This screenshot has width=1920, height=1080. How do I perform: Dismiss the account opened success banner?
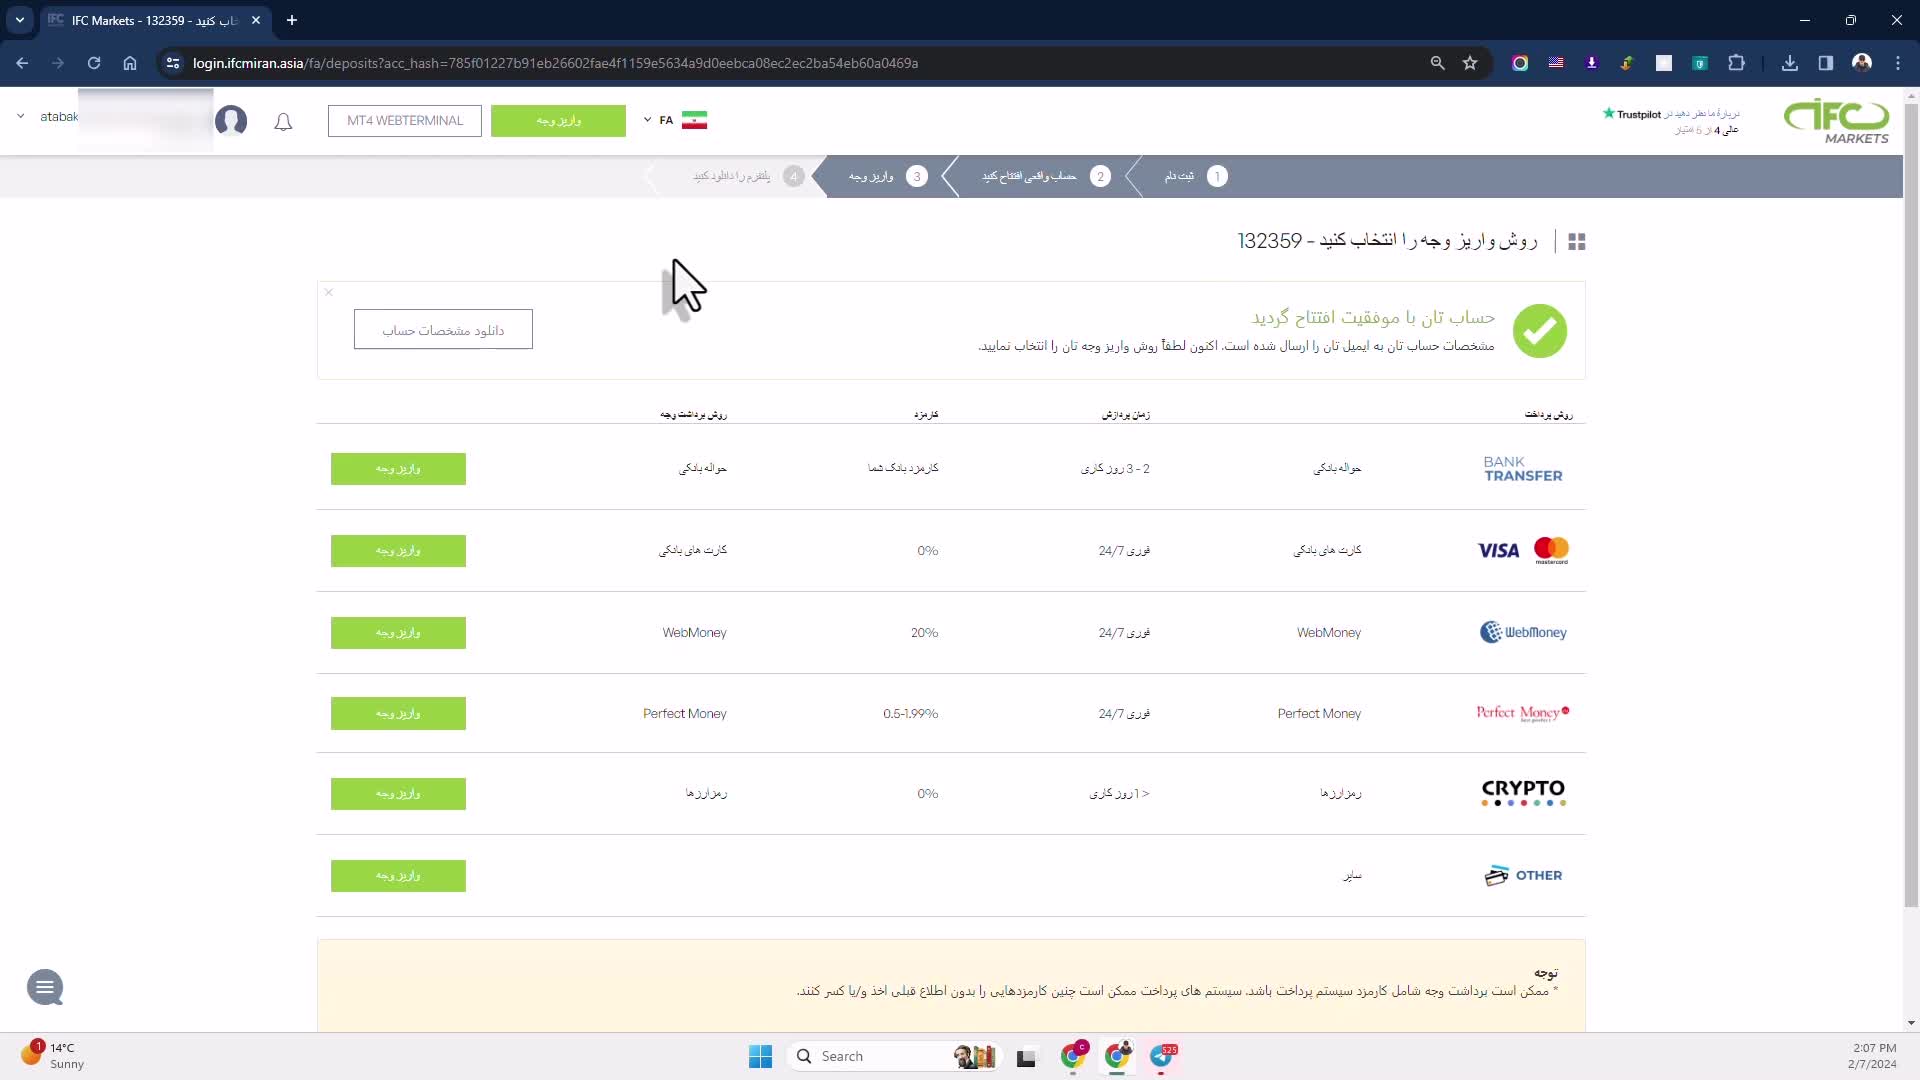click(329, 293)
